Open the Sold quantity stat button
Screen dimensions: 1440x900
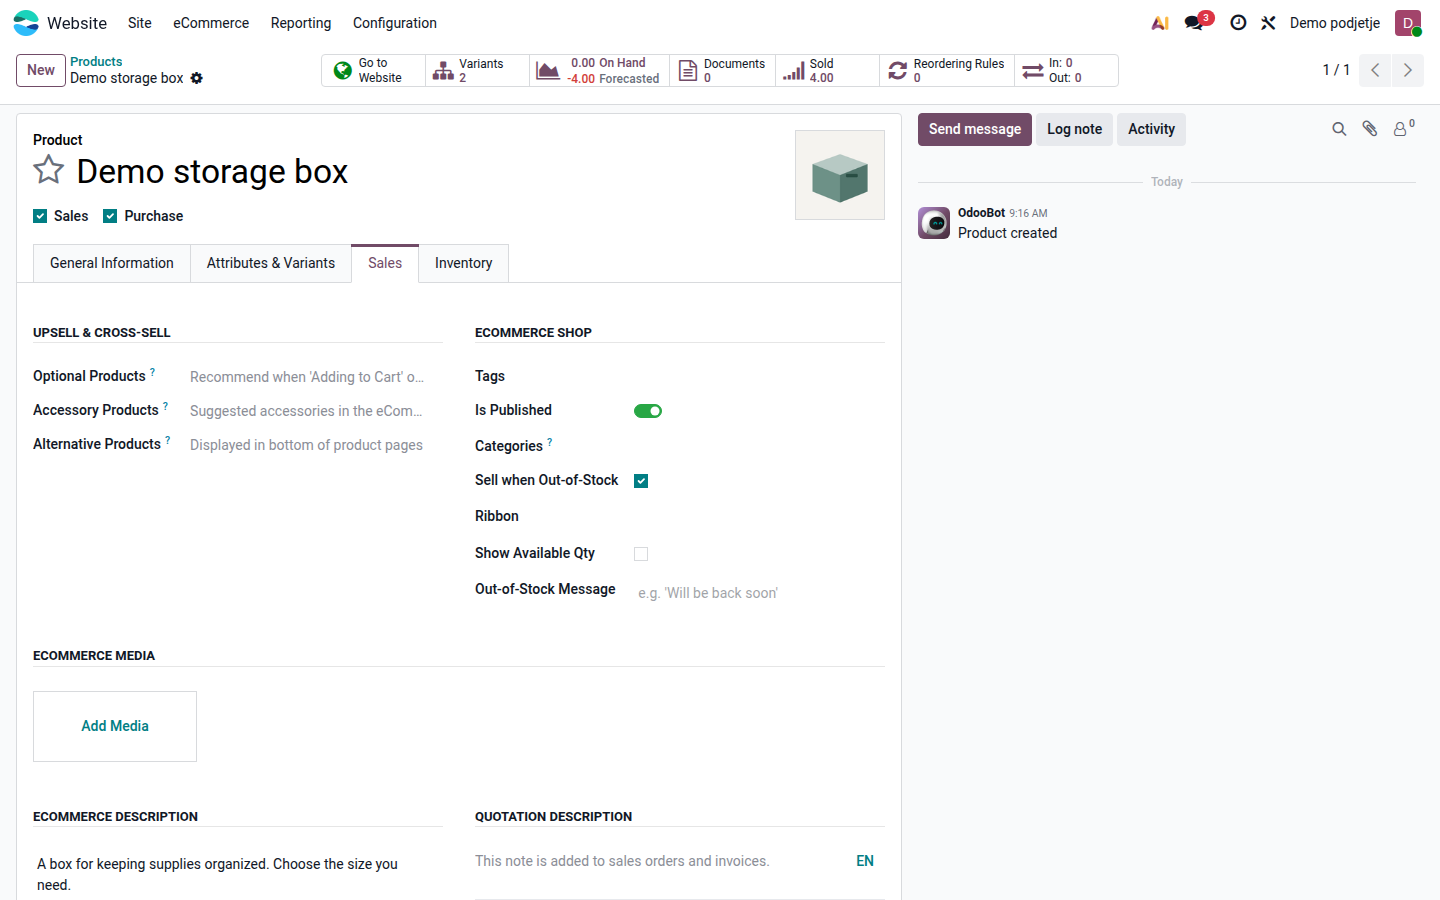pyautogui.click(x=827, y=70)
